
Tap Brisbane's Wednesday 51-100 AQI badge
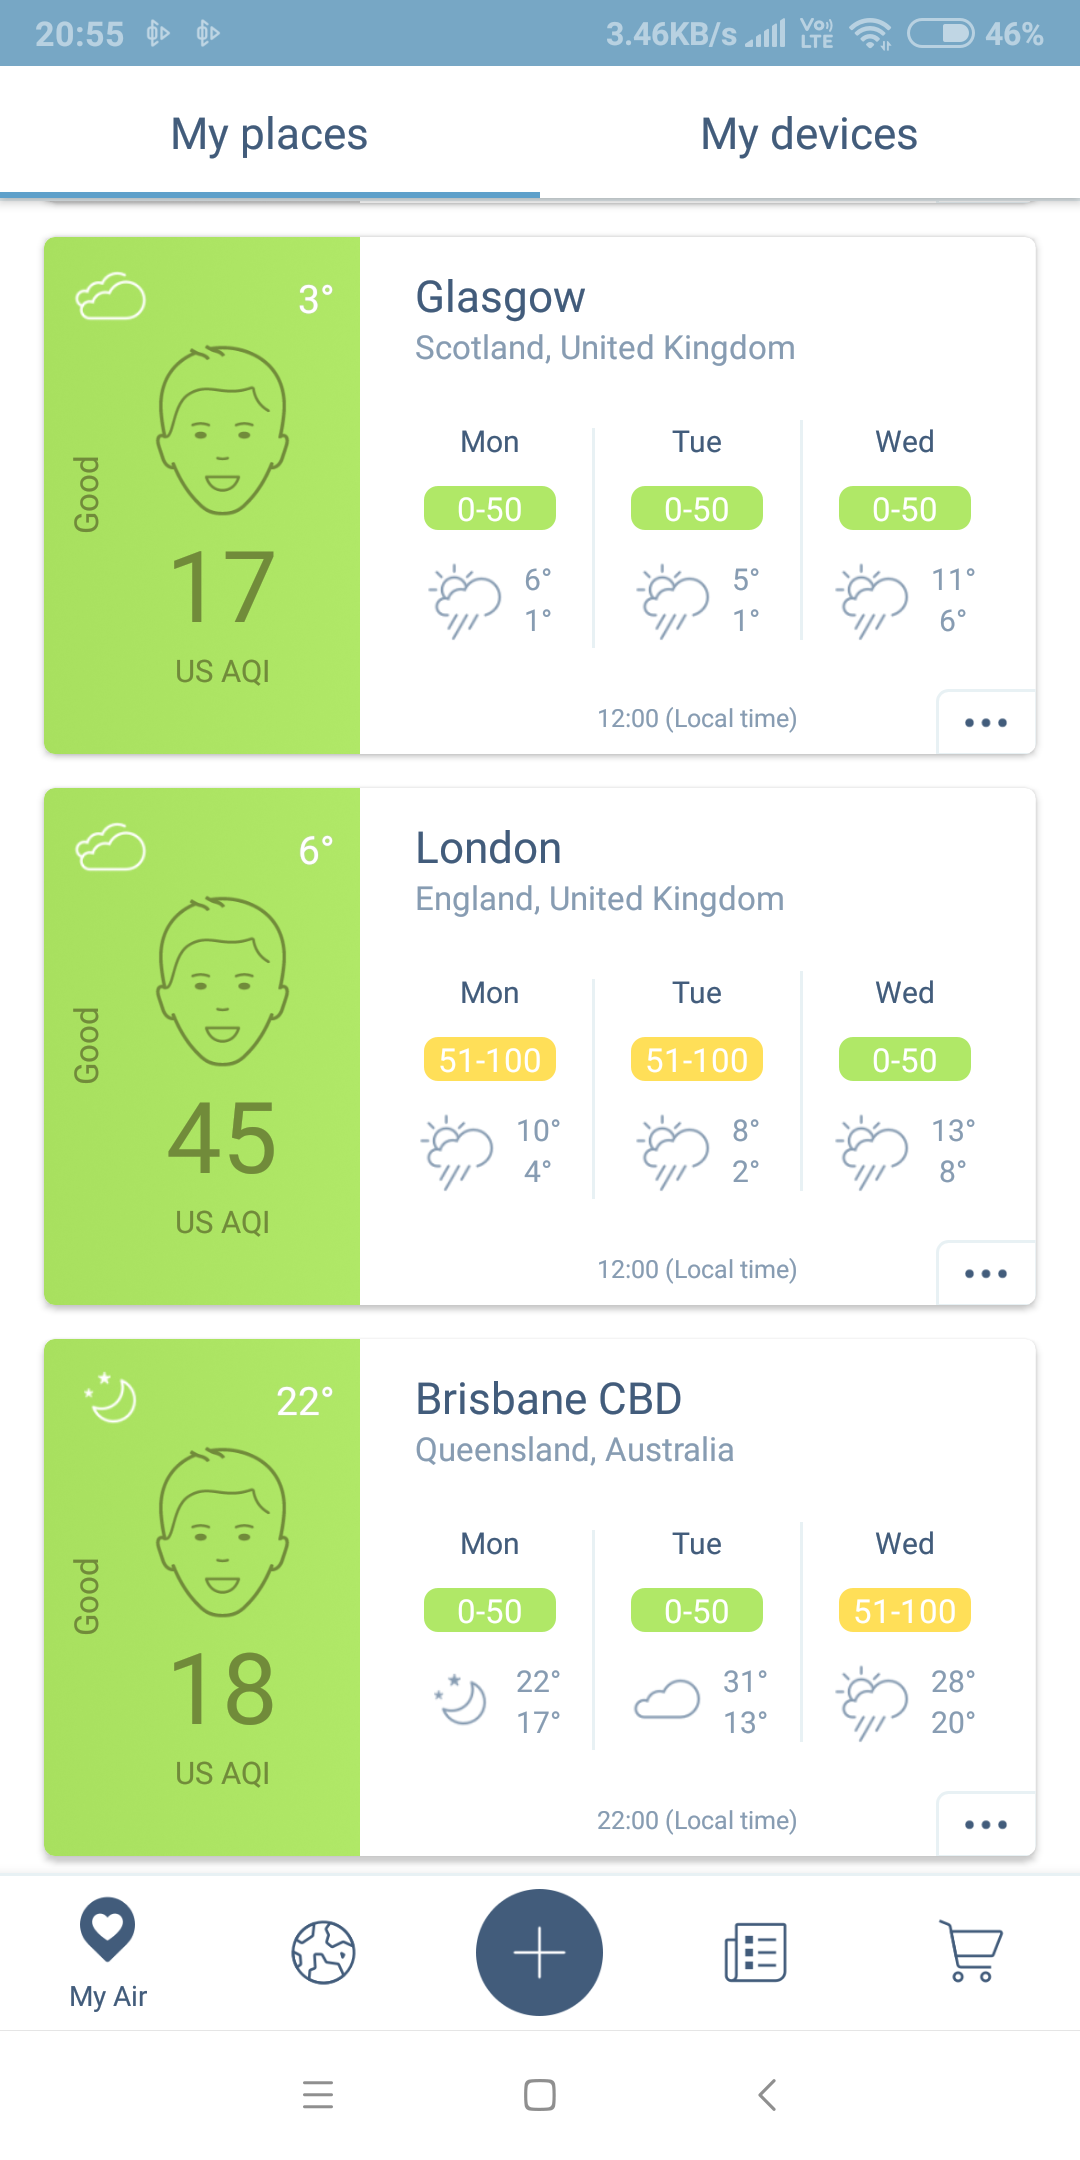point(905,1611)
